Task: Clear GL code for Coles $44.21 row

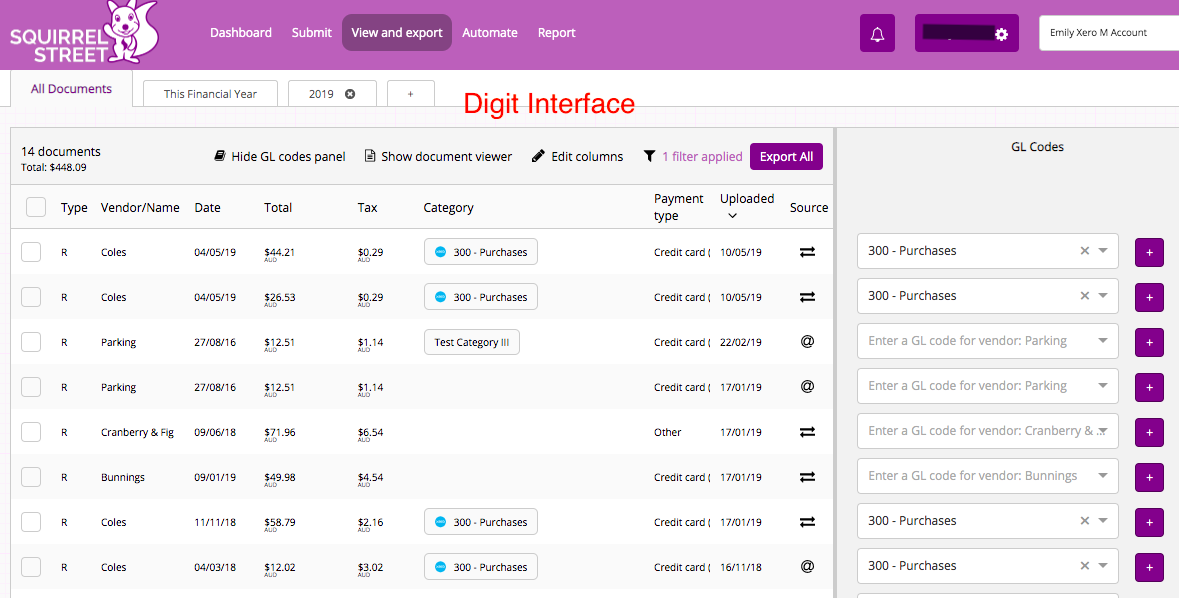Action: click(x=1084, y=251)
